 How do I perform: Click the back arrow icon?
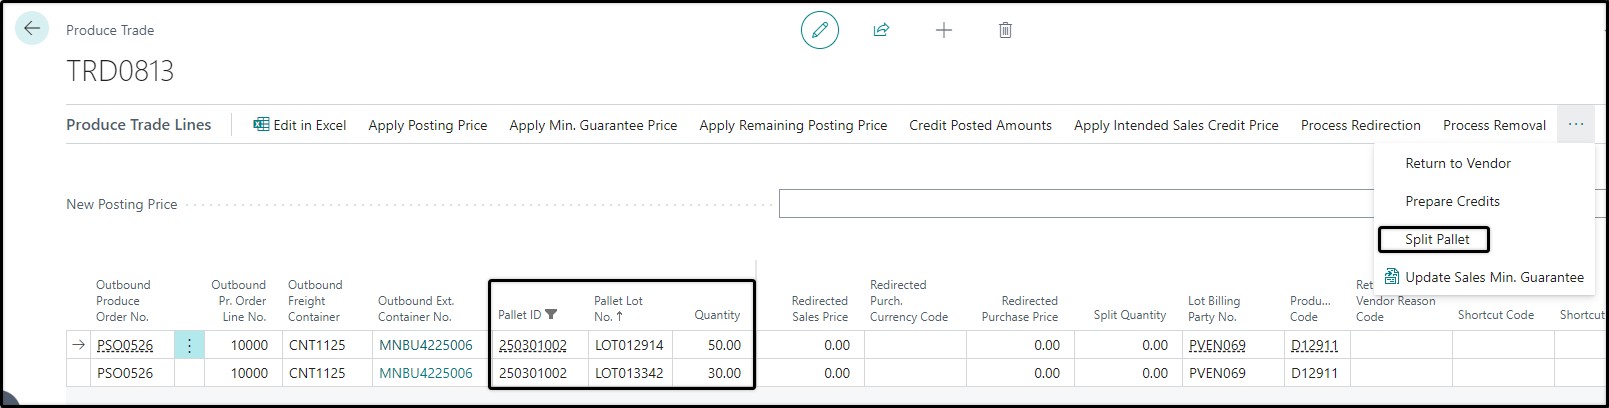click(32, 29)
